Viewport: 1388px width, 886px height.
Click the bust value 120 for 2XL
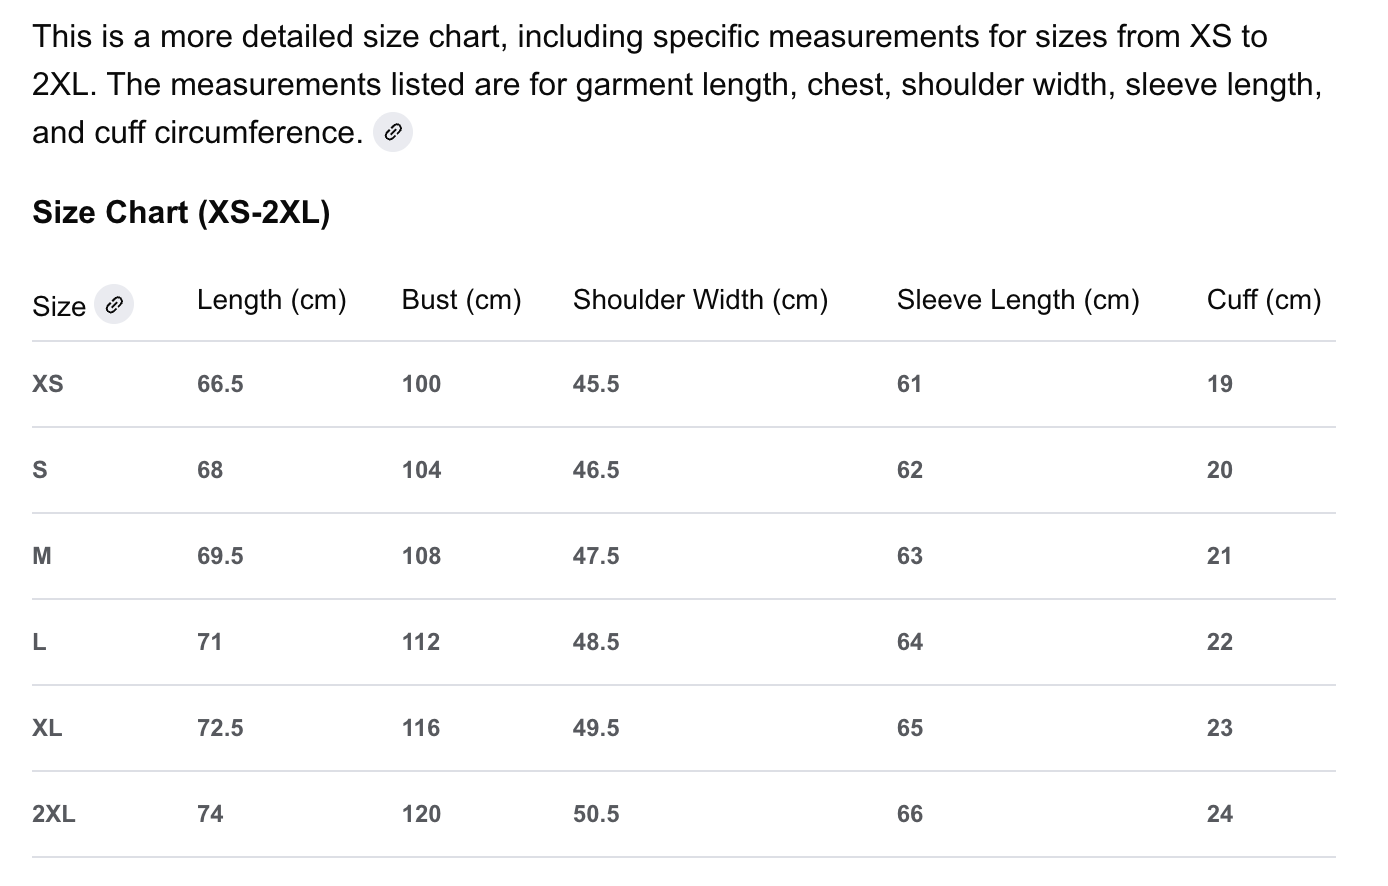(x=421, y=814)
